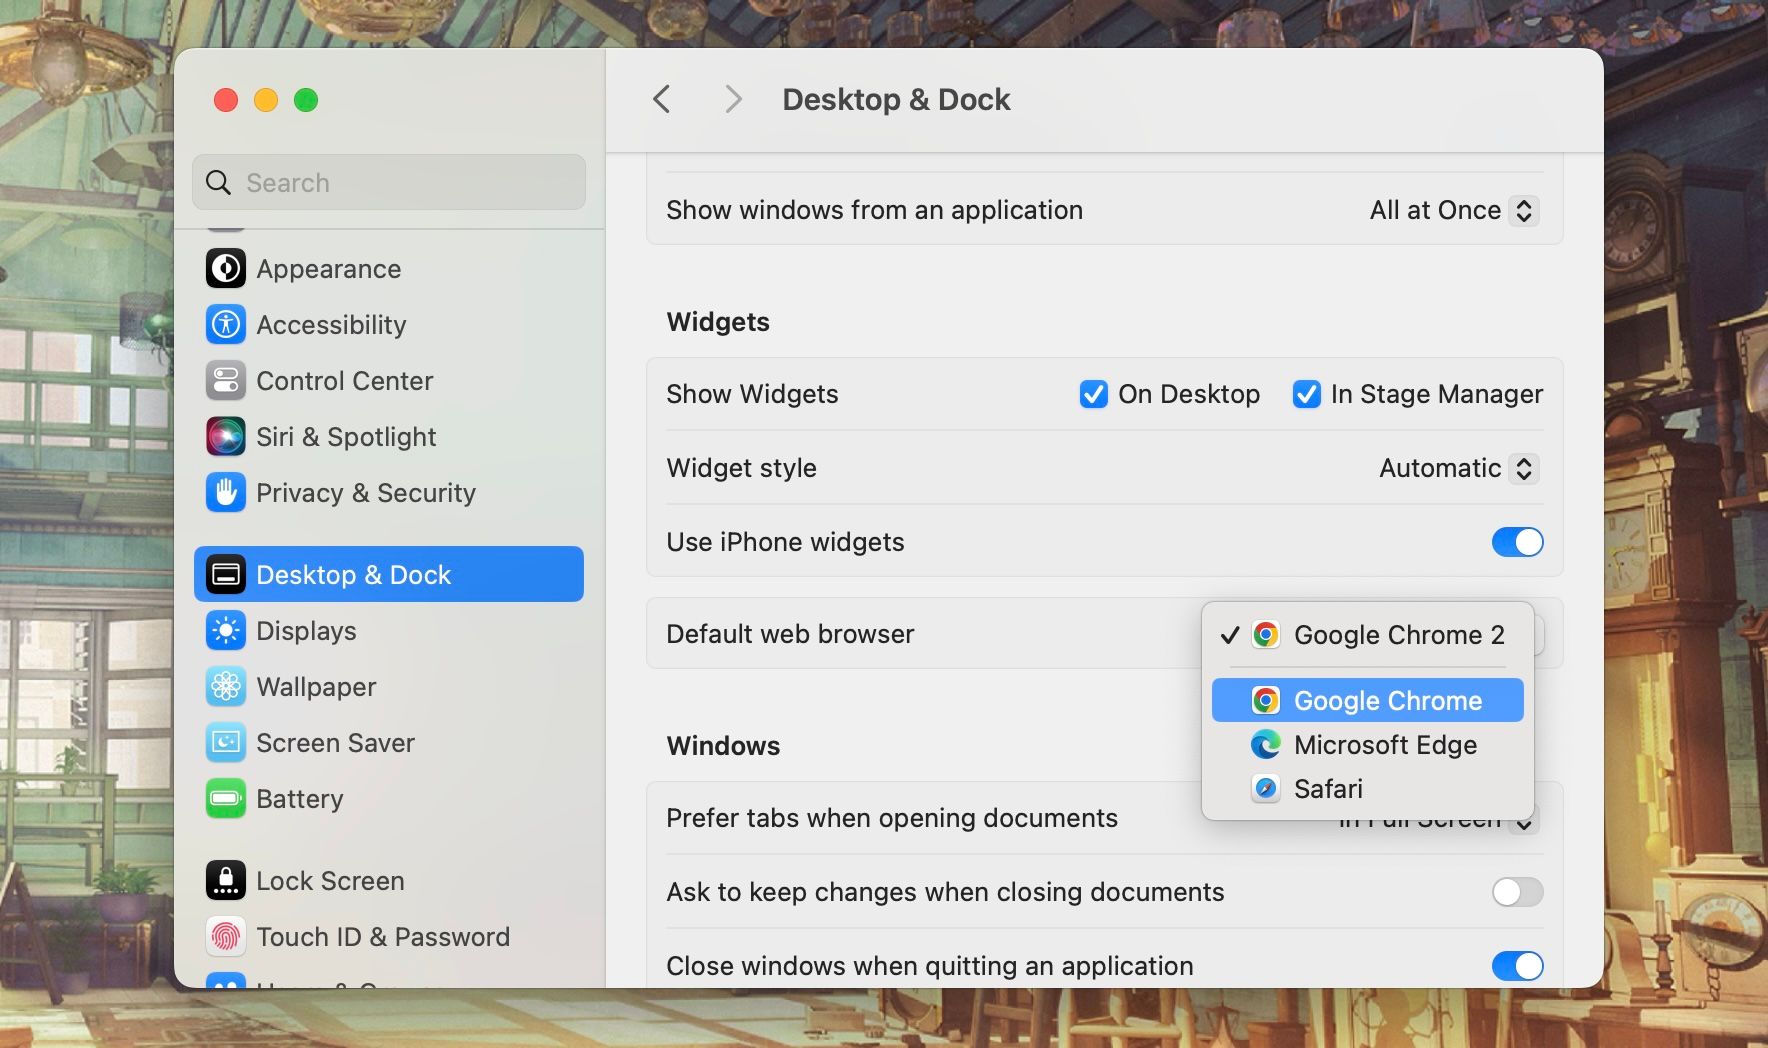The height and width of the screenshot is (1048, 1768).
Task: Open Screen Saver settings
Action: 227,742
